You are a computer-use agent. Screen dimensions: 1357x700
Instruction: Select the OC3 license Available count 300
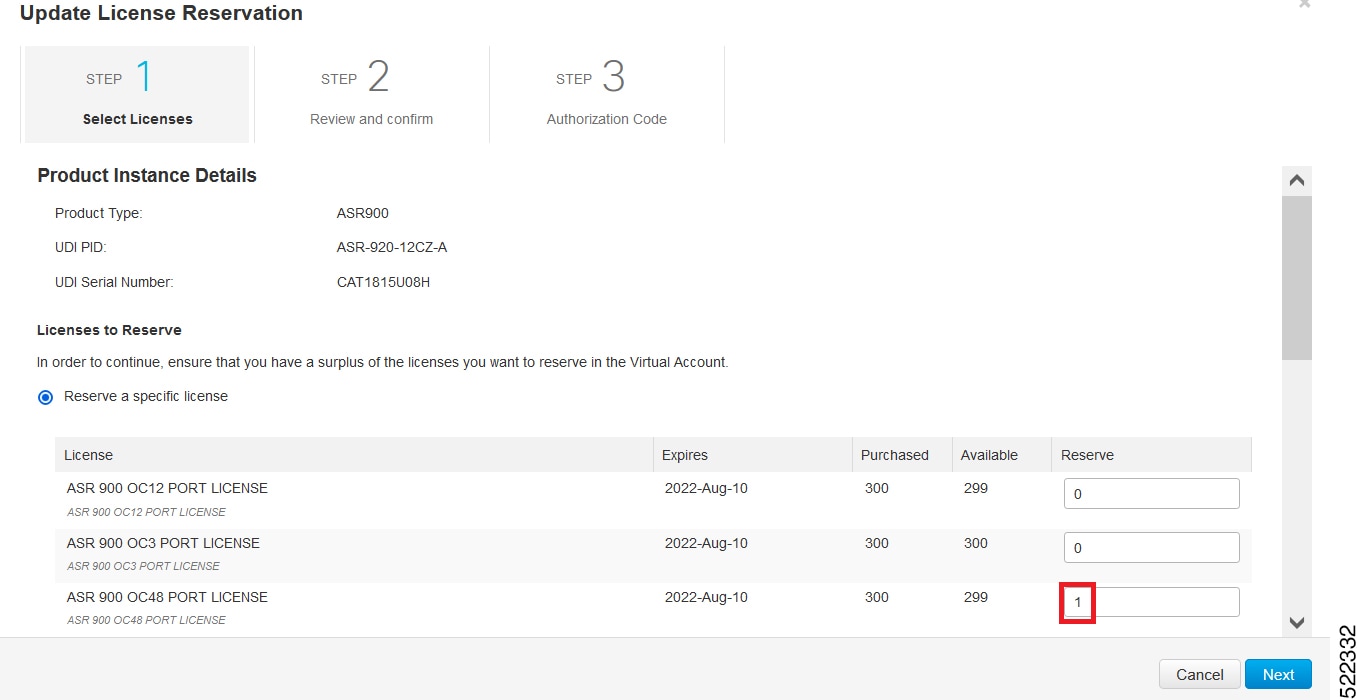tap(975, 543)
